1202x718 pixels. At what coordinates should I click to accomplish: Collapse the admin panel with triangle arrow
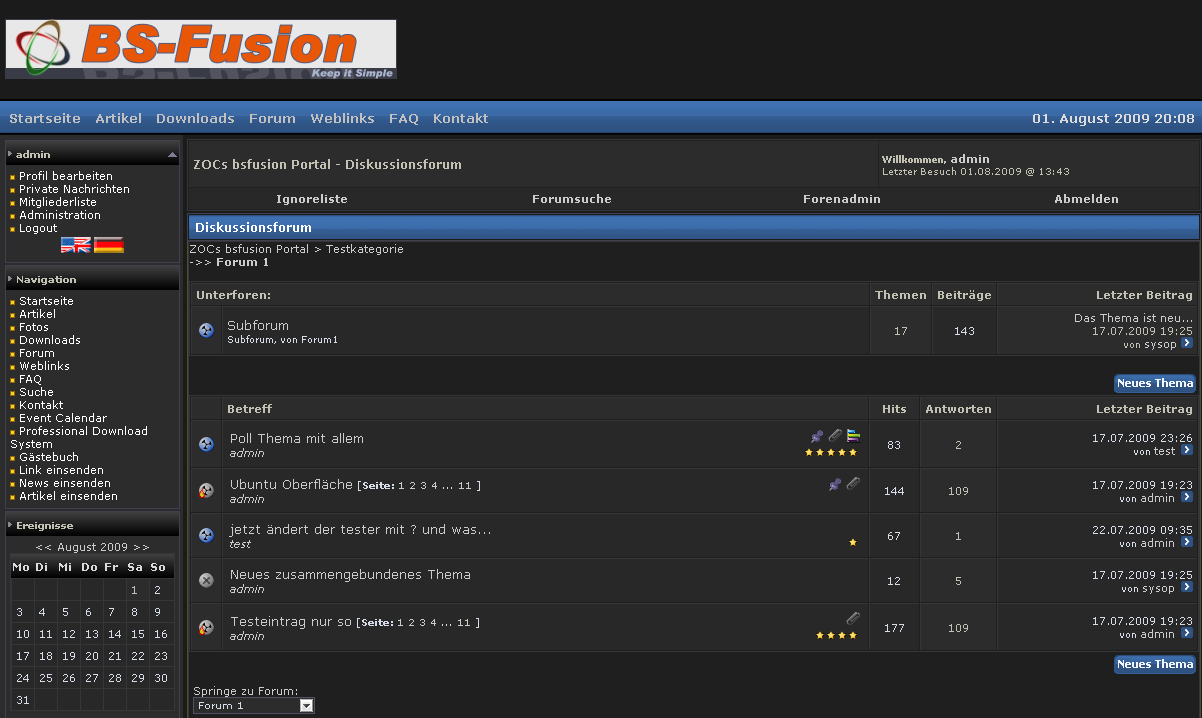point(172,155)
